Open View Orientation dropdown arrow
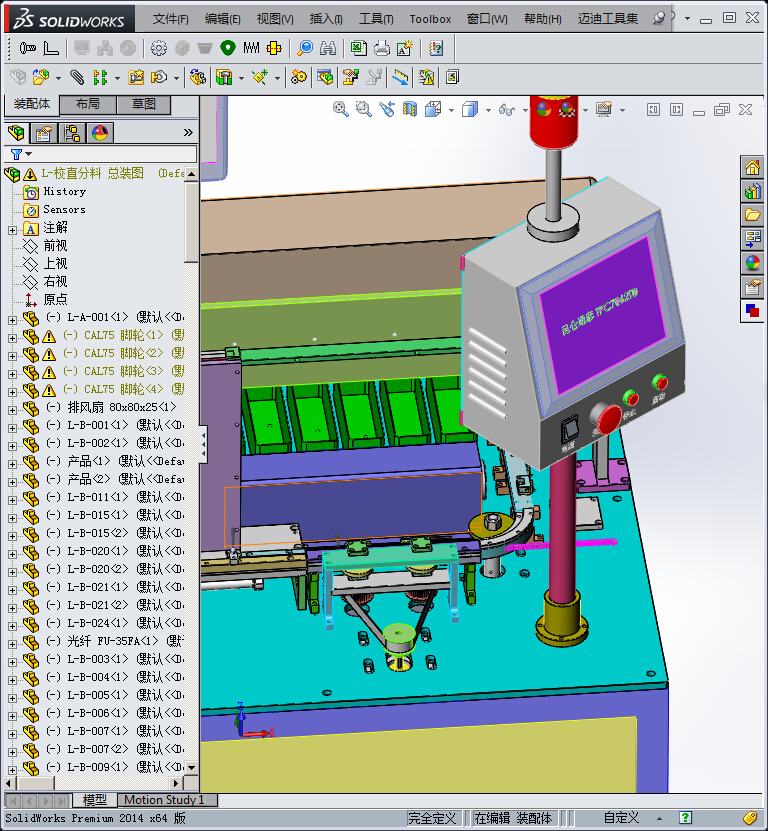The width and height of the screenshot is (768, 831). [x=451, y=110]
